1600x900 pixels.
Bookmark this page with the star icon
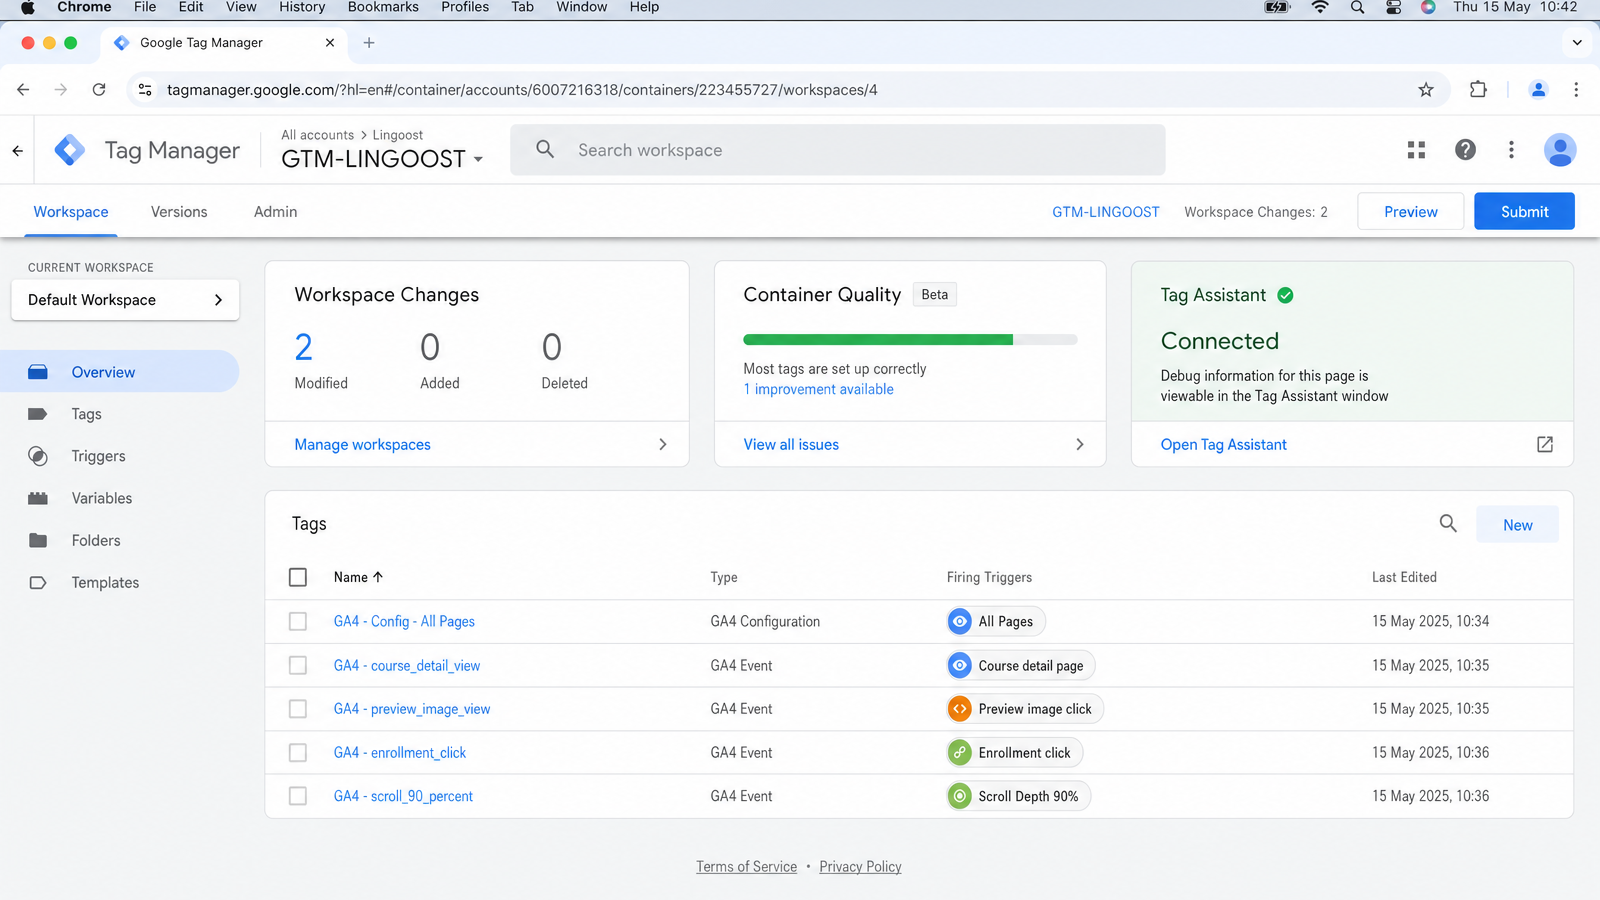(1426, 90)
